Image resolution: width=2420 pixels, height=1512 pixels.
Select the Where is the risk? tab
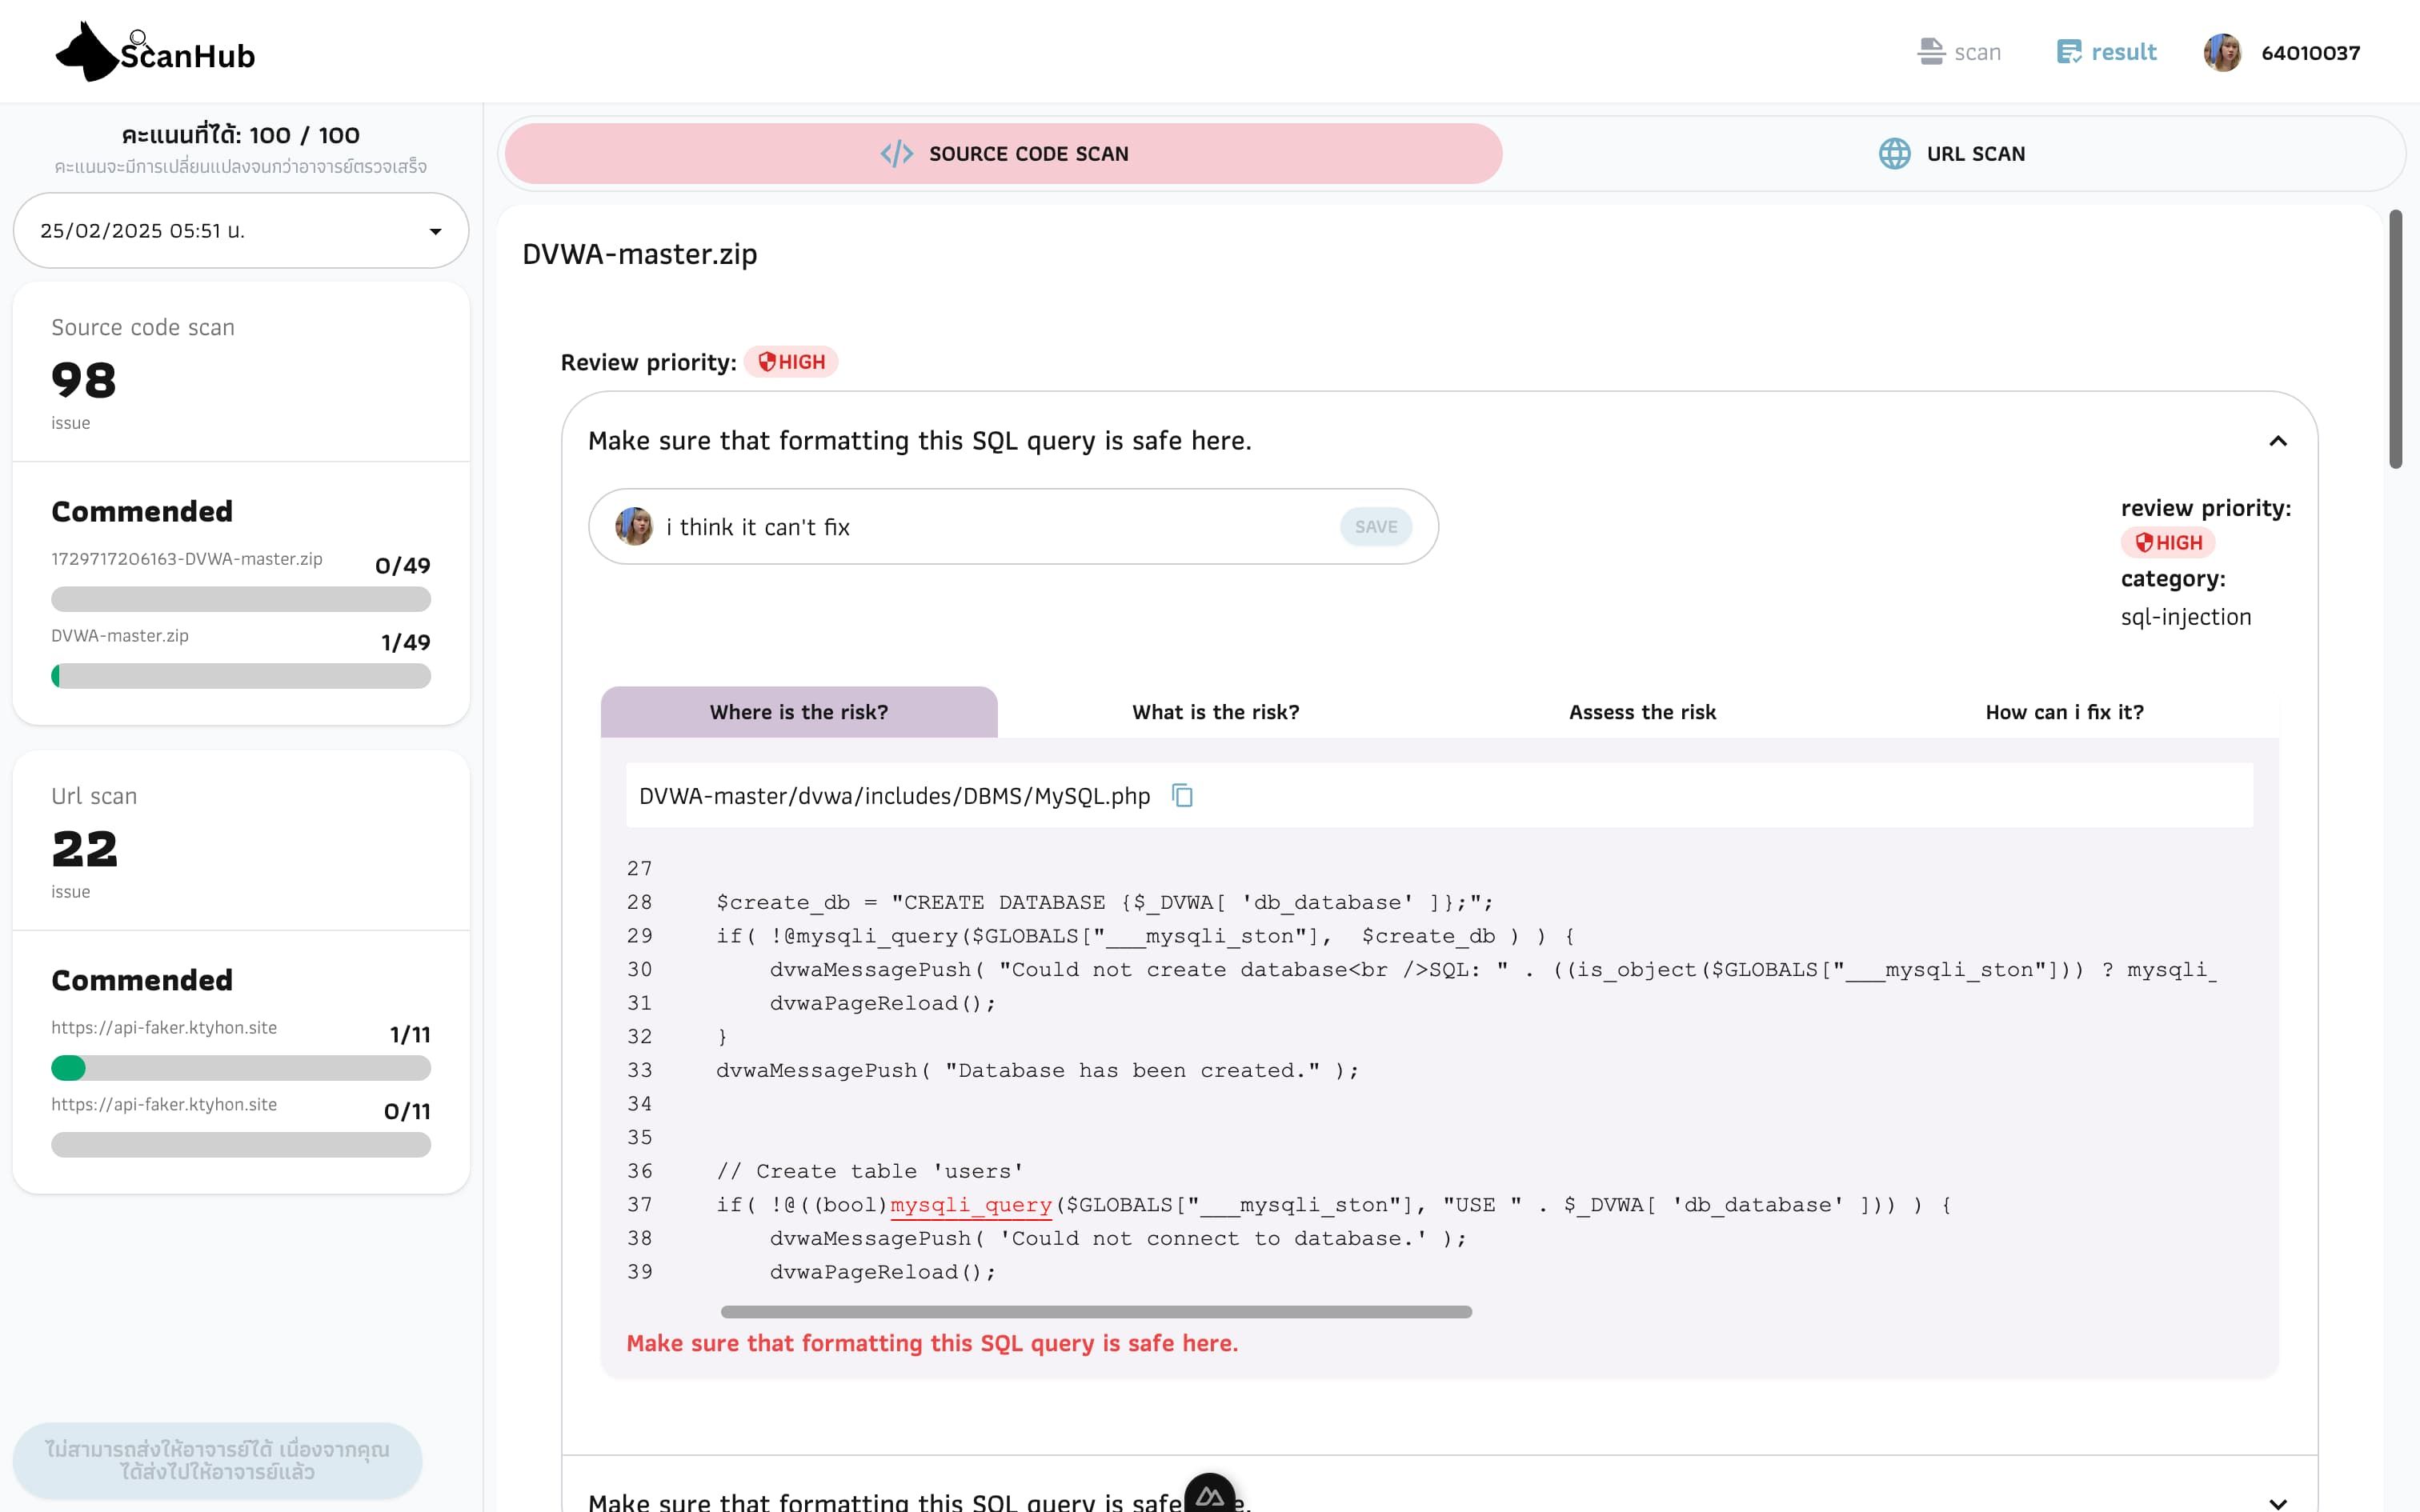pyautogui.click(x=799, y=712)
